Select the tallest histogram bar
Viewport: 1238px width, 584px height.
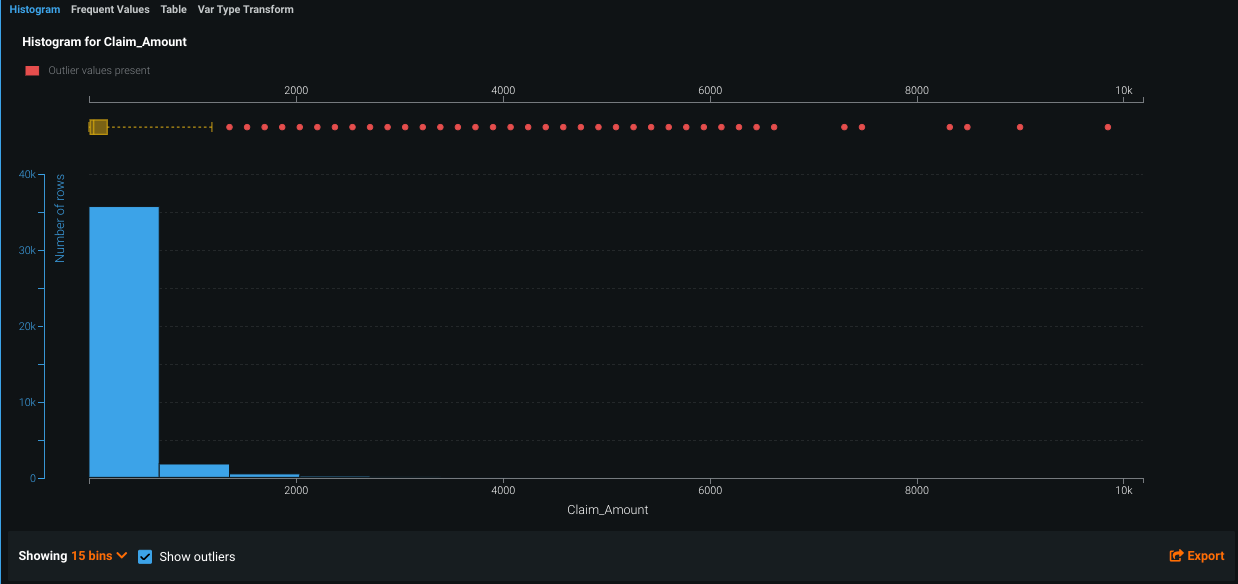124,342
